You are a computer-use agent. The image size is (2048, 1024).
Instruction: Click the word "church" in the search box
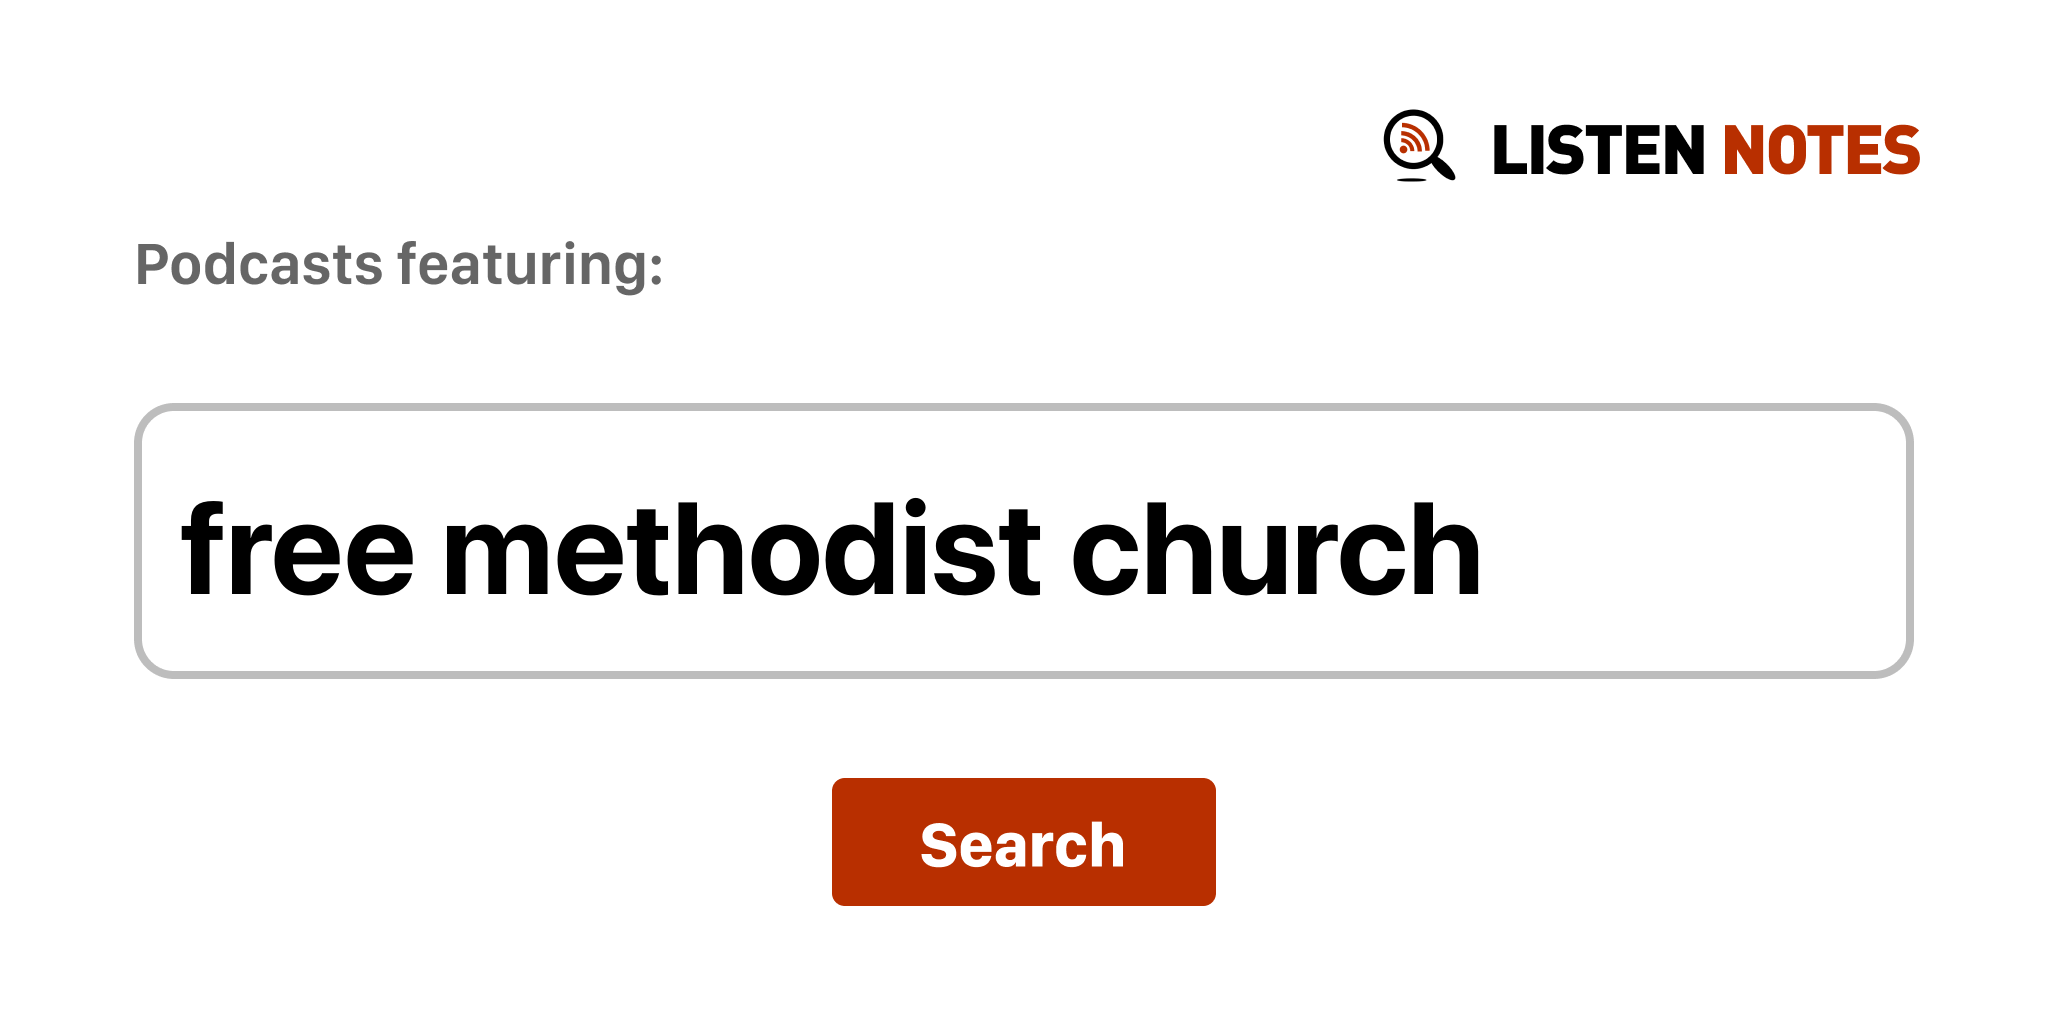1275,551
